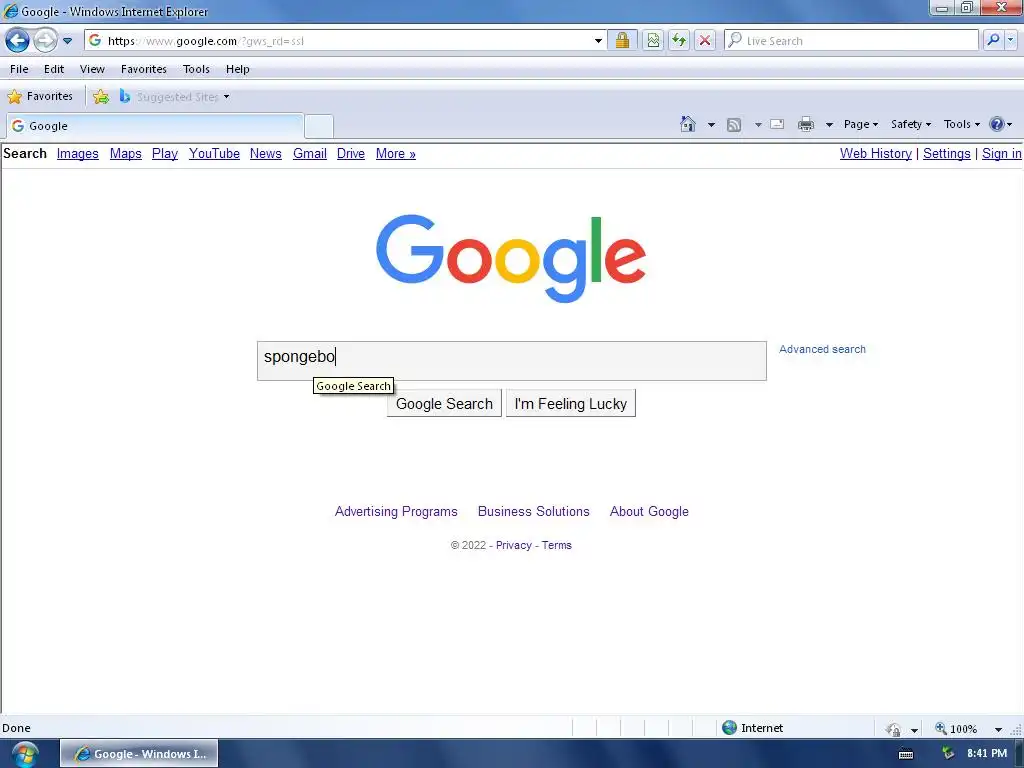Open the News link
1024x768 pixels.
click(x=266, y=153)
